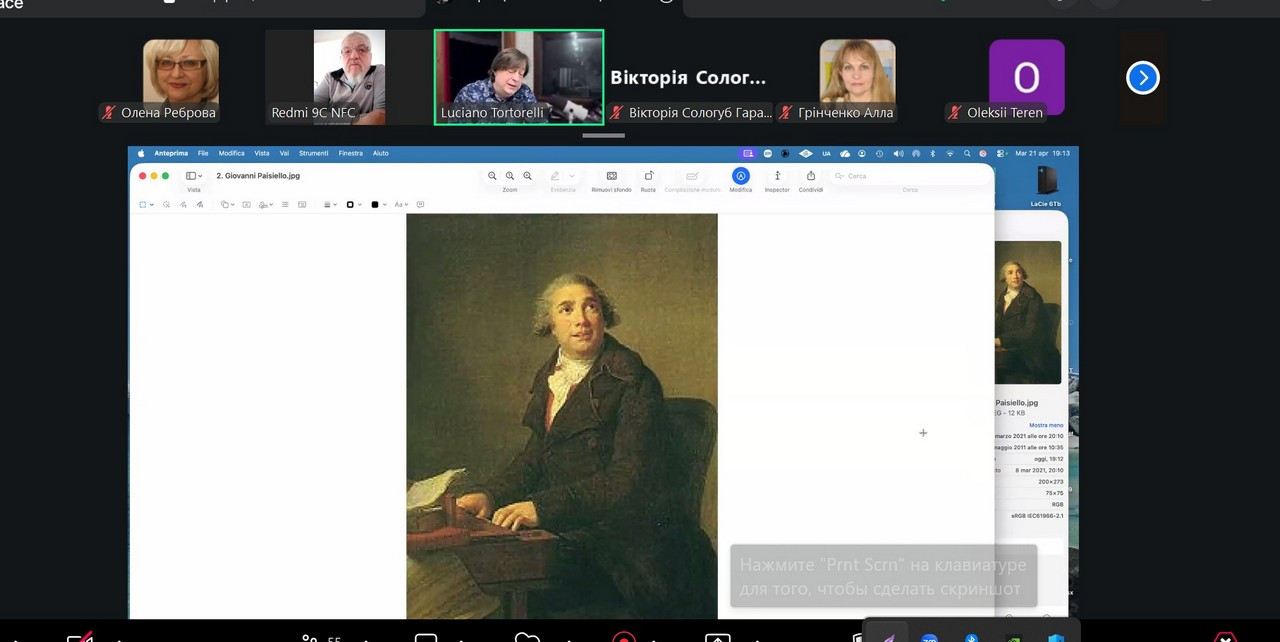This screenshot has width=1280, height=642.
Task: Open the Finestra menu
Action: [351, 153]
